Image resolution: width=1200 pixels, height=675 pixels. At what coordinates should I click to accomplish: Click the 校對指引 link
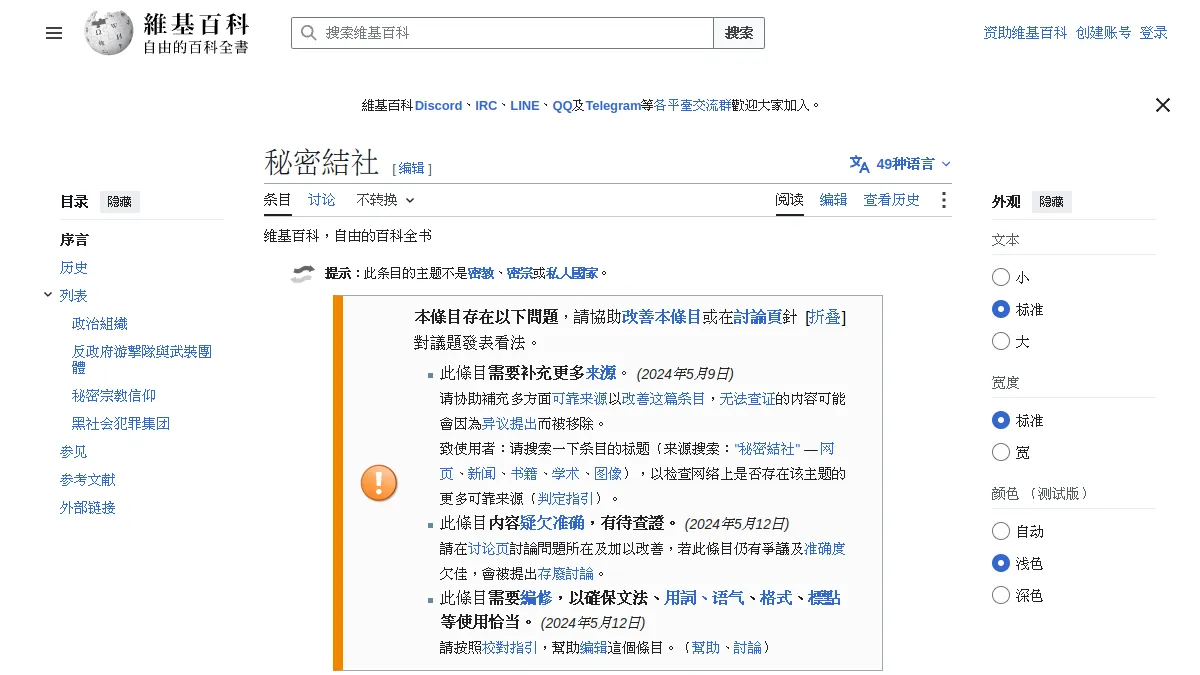click(x=509, y=647)
